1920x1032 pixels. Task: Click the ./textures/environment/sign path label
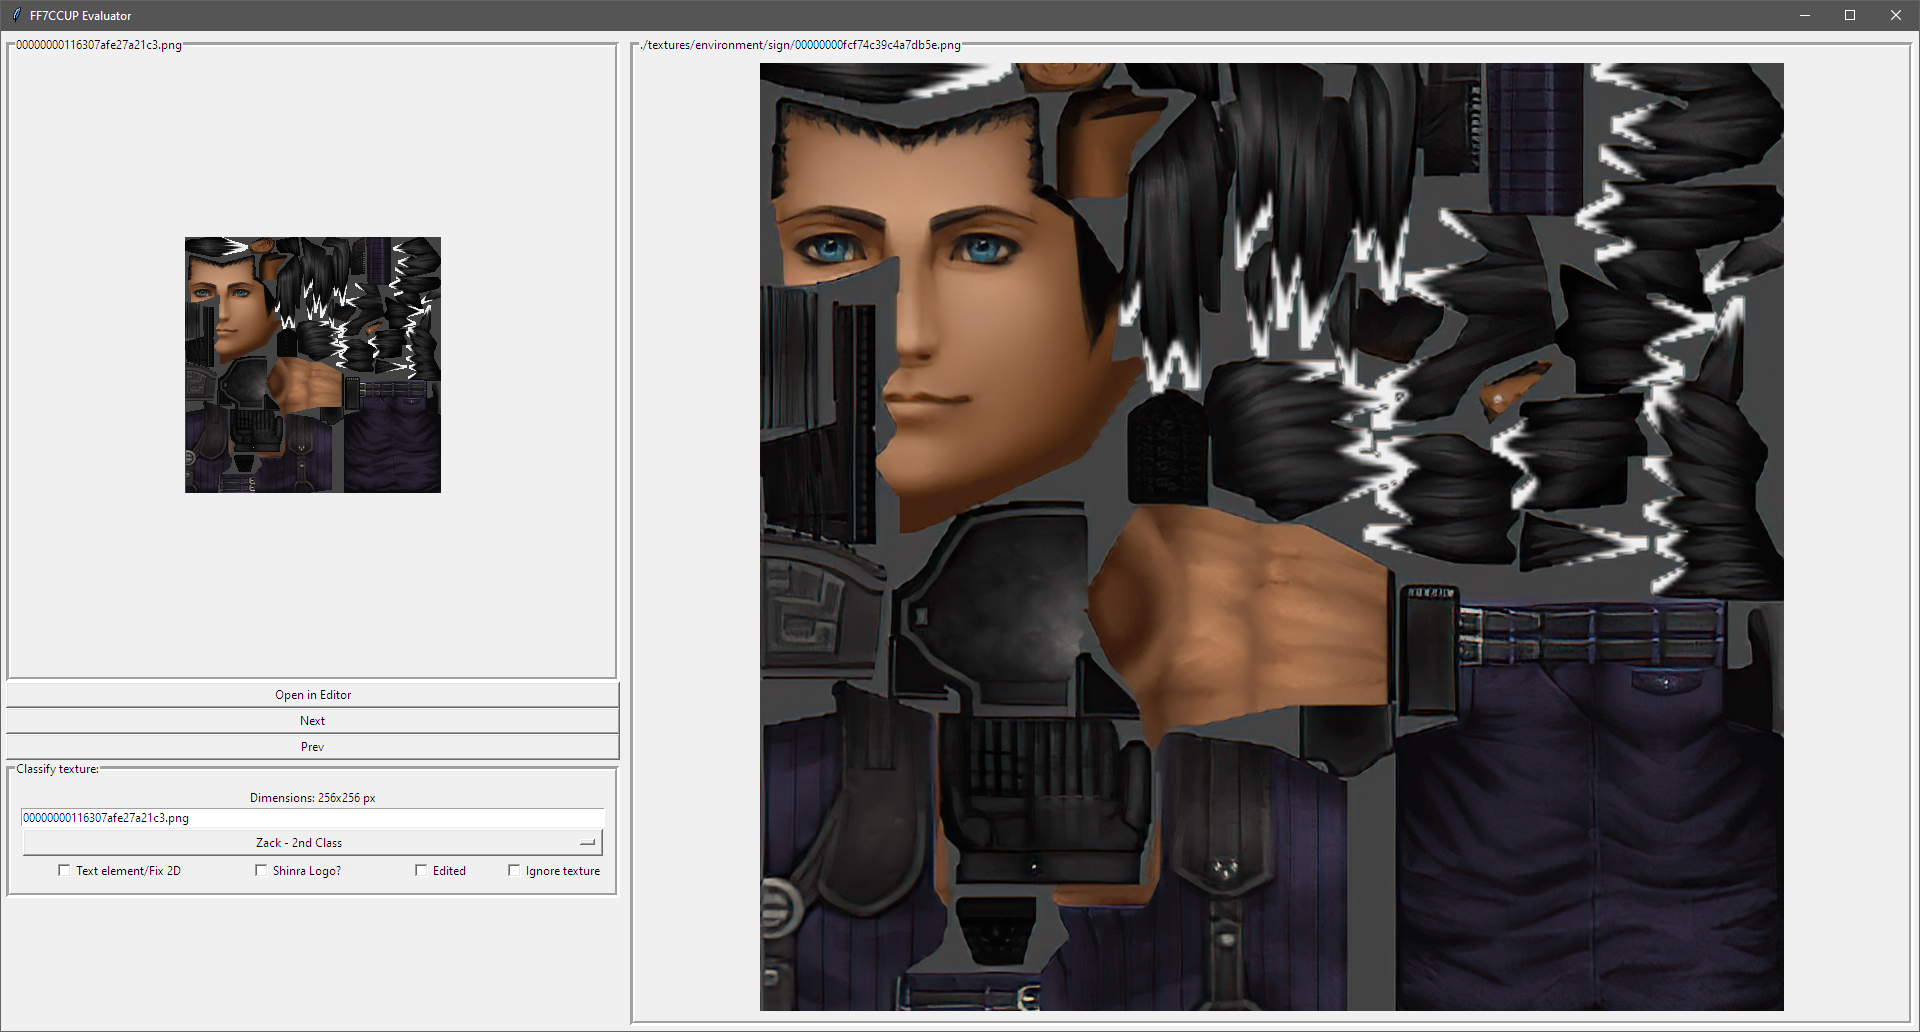click(801, 45)
